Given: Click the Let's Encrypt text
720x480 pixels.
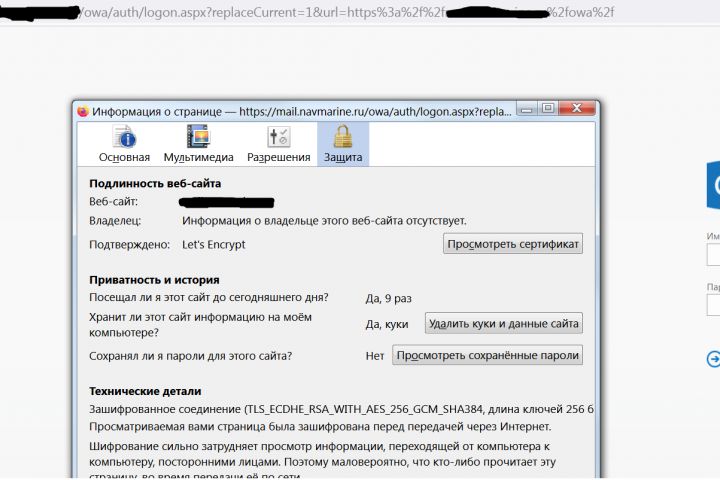Looking at the screenshot, I should 214,244.
